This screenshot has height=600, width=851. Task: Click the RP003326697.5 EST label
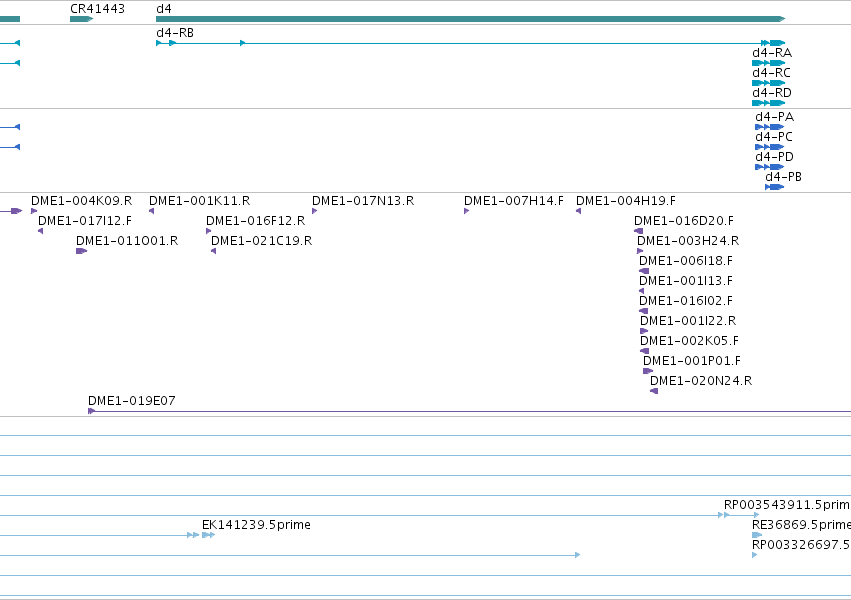[x=801, y=545]
